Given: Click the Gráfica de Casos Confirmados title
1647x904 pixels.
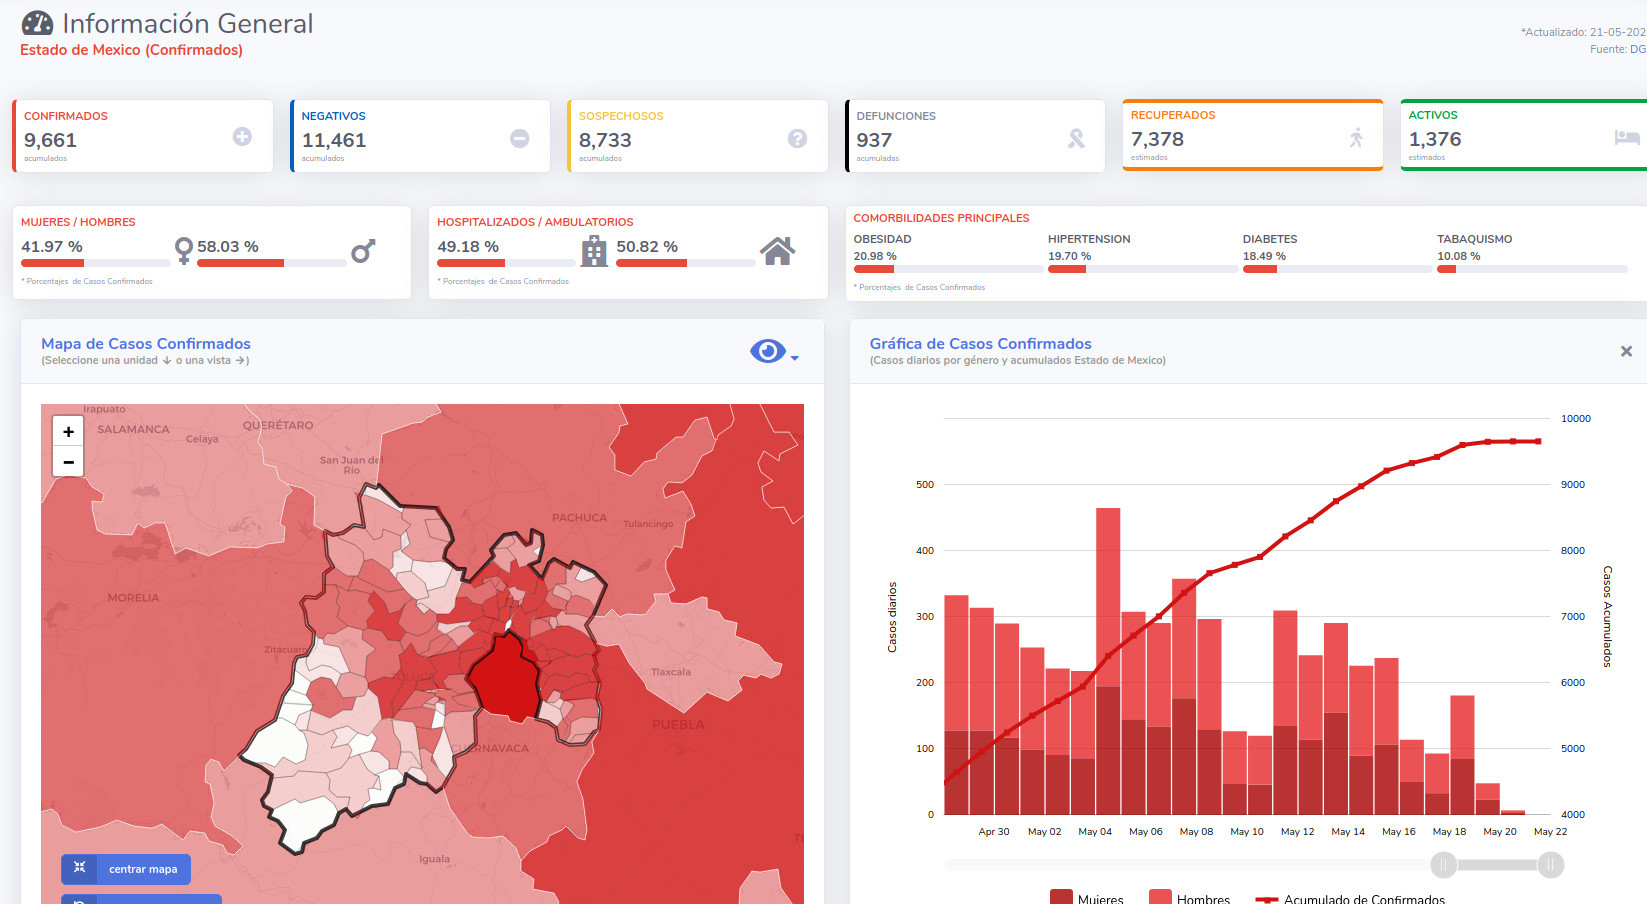Looking at the screenshot, I should coord(980,343).
